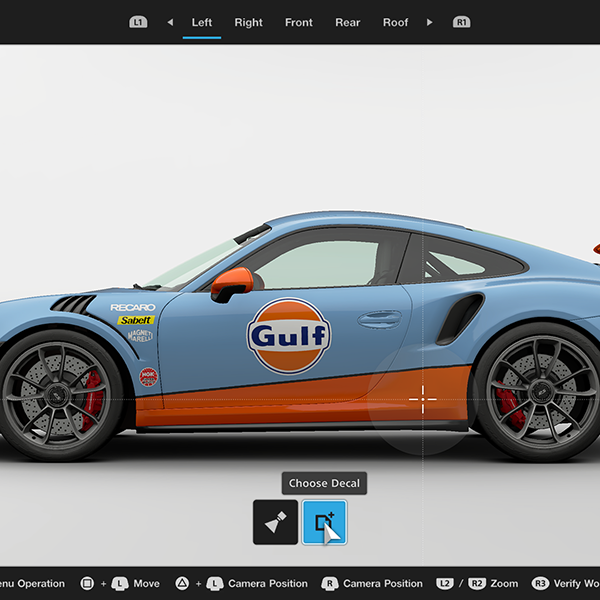Click the door handle on the car

(380, 320)
